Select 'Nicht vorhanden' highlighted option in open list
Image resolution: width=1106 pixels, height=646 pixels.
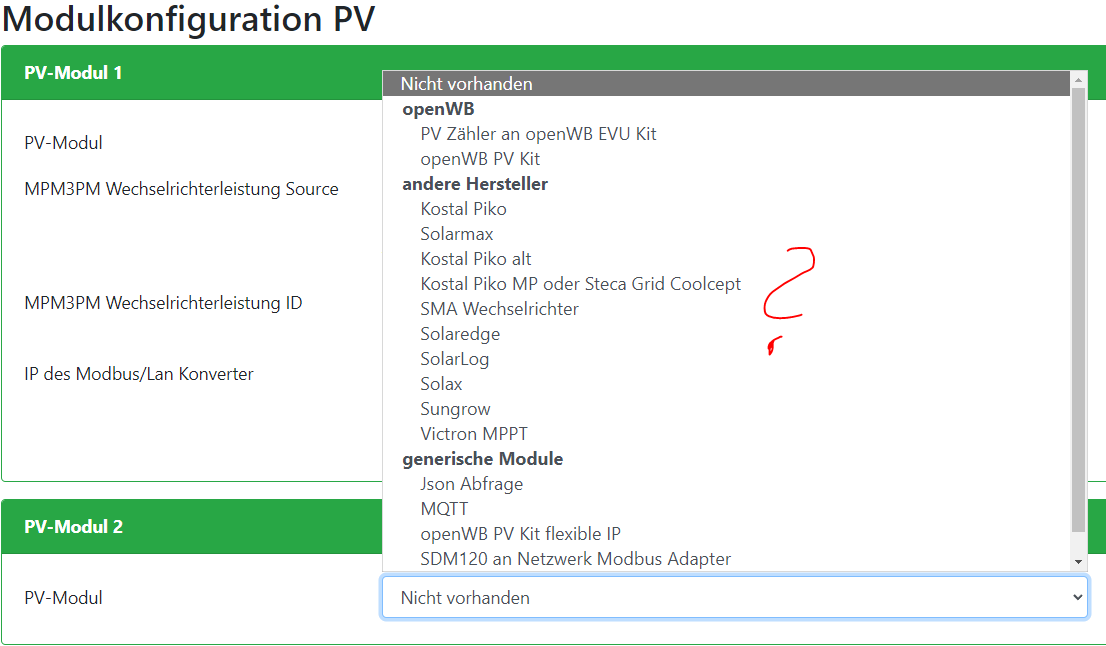coord(727,84)
